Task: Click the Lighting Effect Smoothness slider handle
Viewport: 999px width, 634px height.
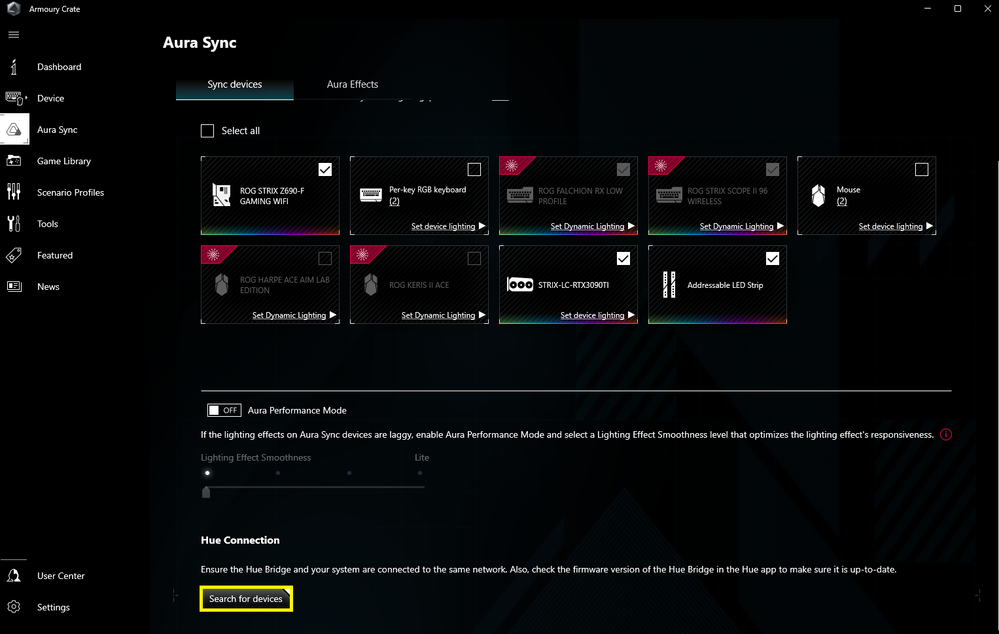Action: click(x=206, y=492)
